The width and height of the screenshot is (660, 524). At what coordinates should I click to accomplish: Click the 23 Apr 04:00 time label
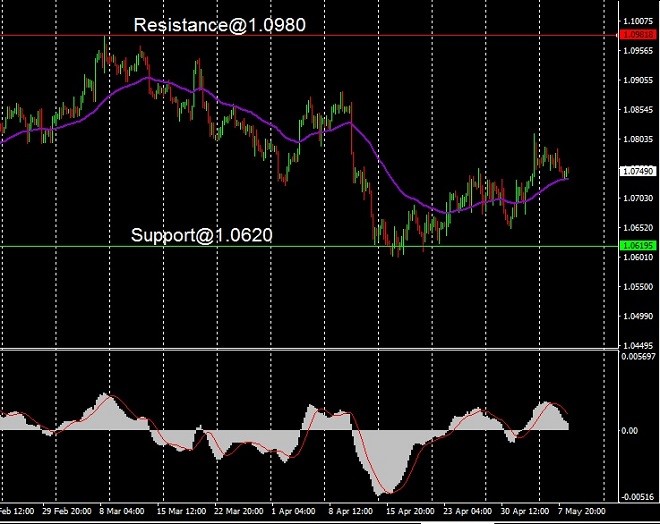tap(467, 511)
